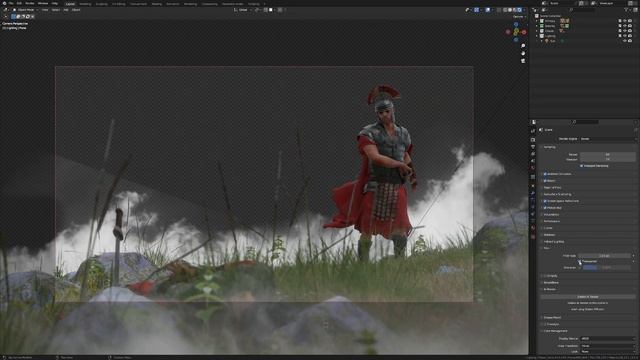This screenshot has height=360, width=640.
Task: Toggle Viewport Denoising checkbox
Action: pos(582,166)
